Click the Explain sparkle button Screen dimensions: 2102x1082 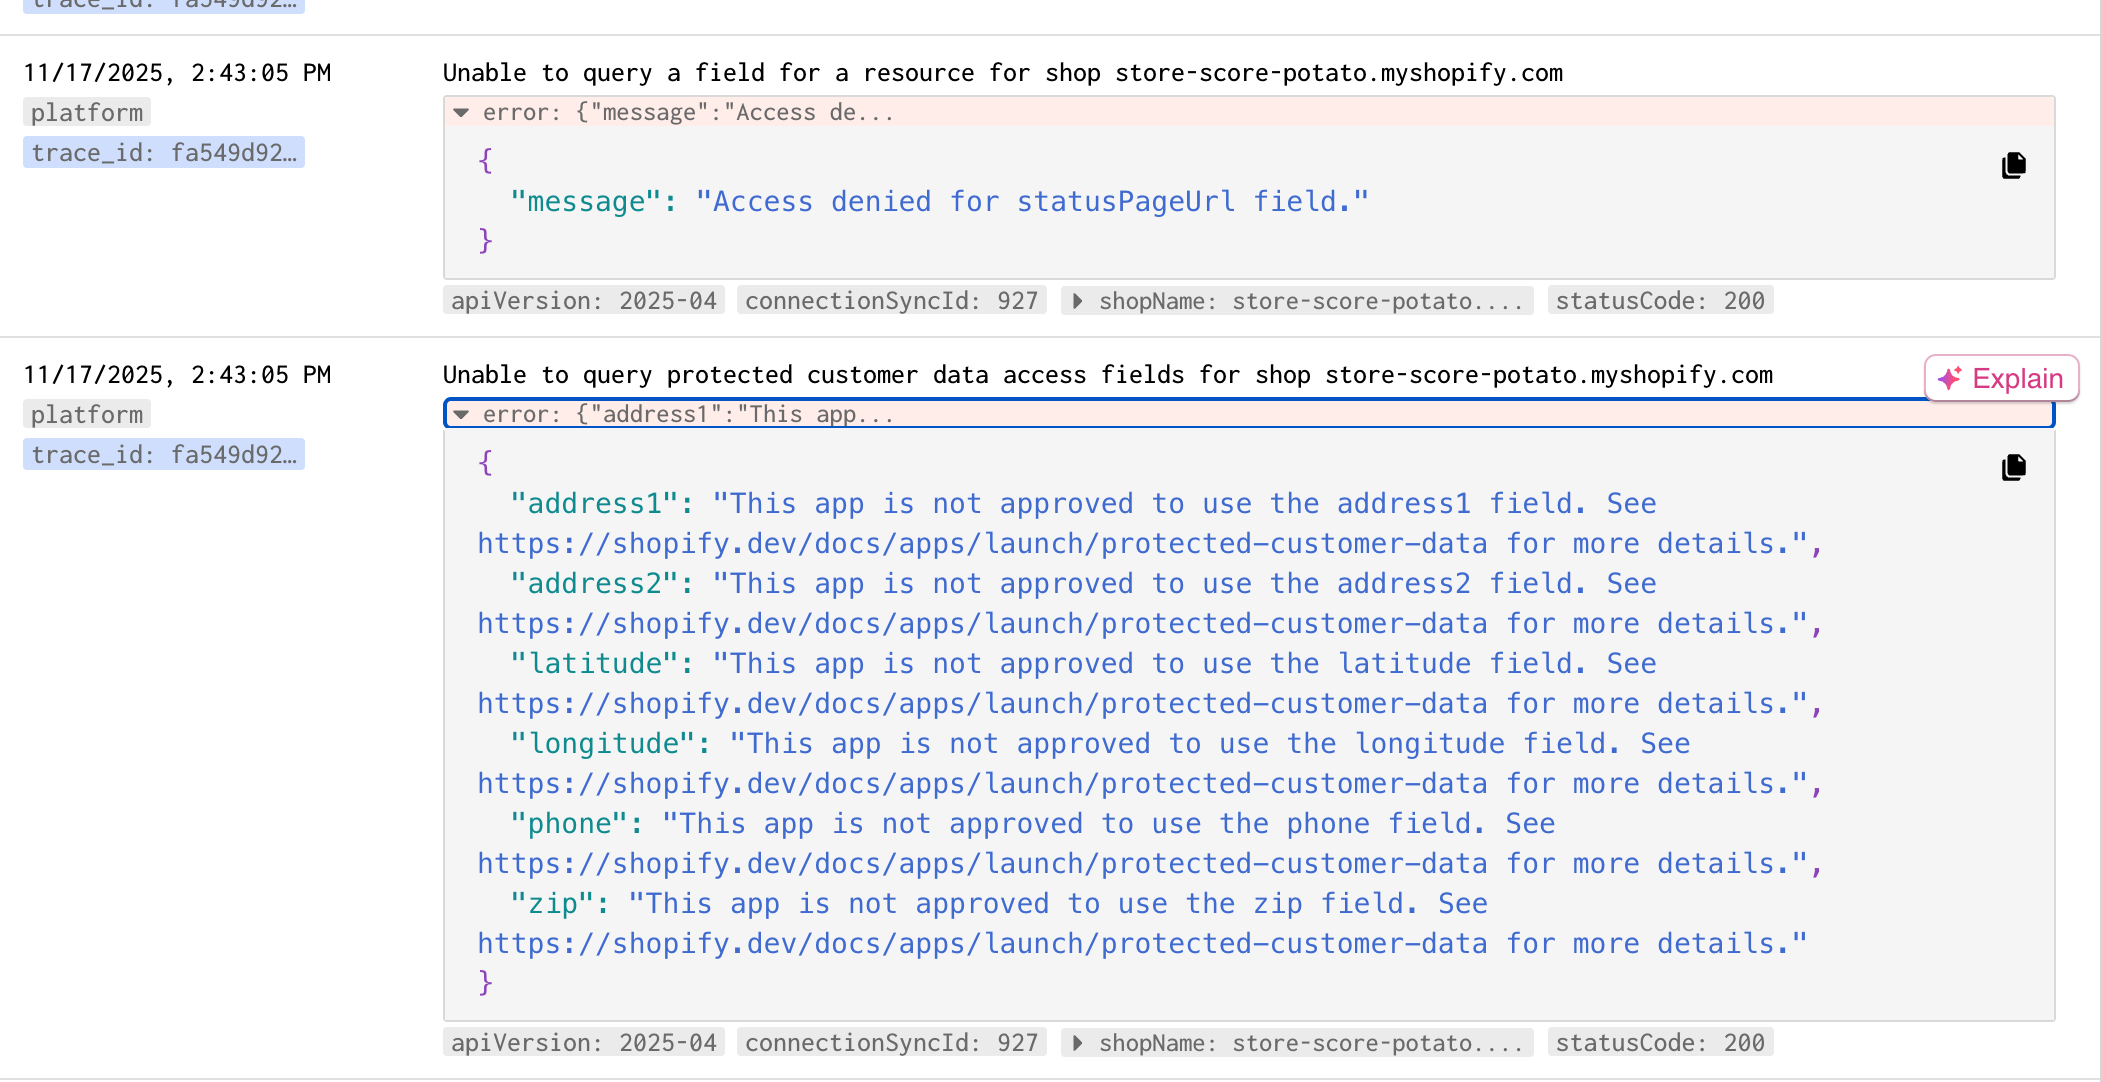[x=2001, y=379]
